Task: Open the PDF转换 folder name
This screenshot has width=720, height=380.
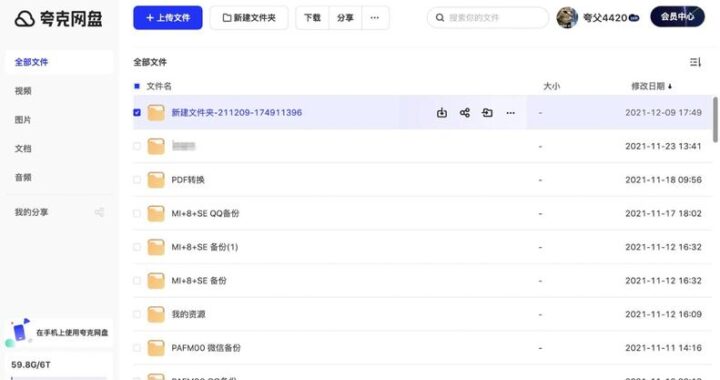Action: [188, 180]
